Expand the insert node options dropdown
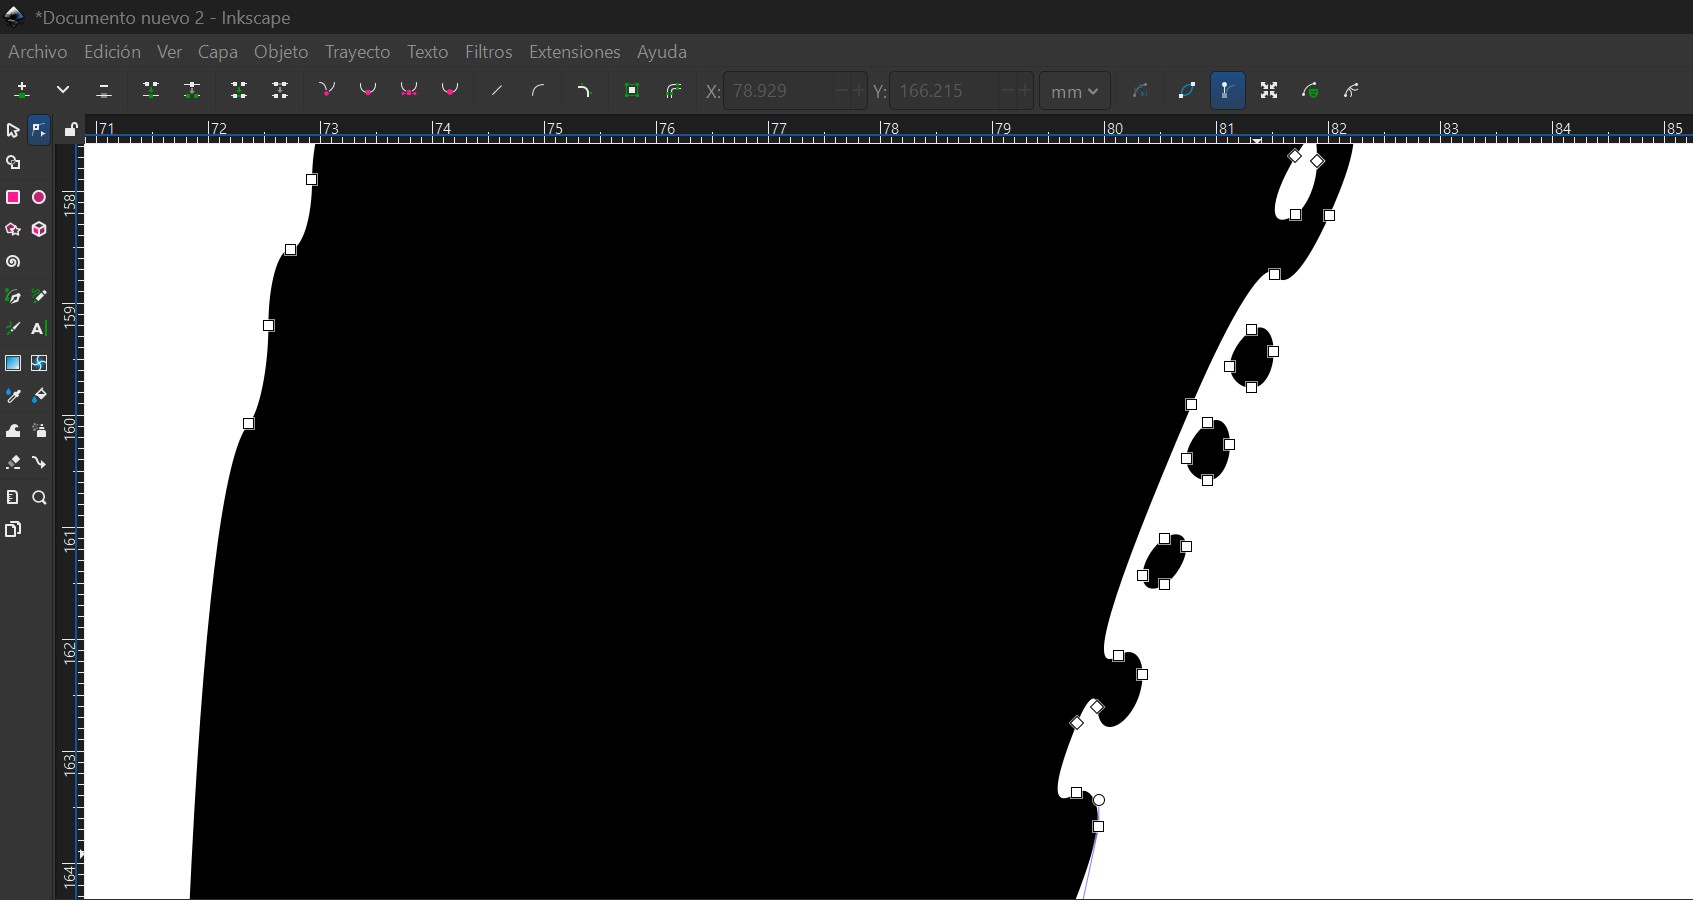Screen dimensions: 1693x900 pyautogui.click(x=63, y=91)
